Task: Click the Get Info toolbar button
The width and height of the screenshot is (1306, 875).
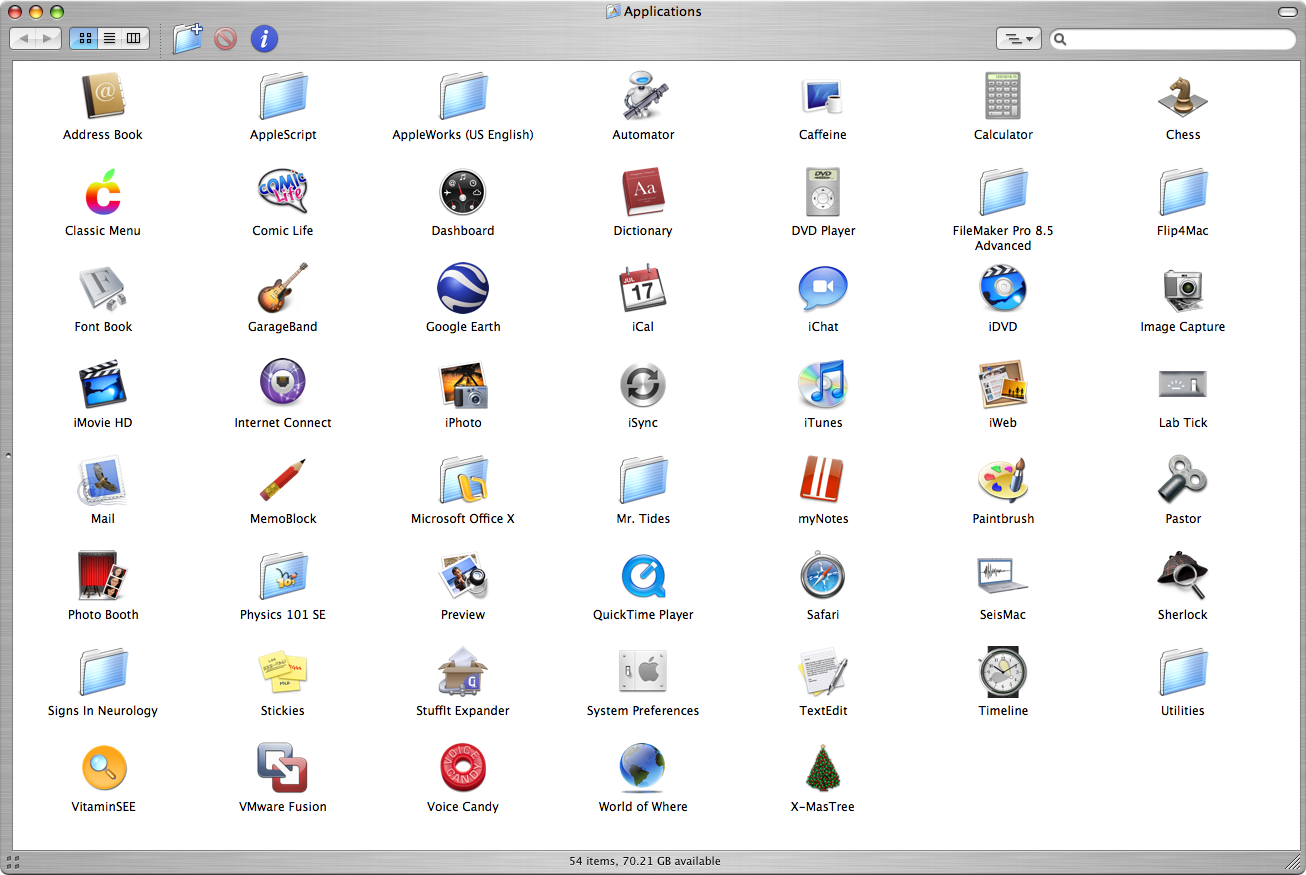Action: pos(264,38)
